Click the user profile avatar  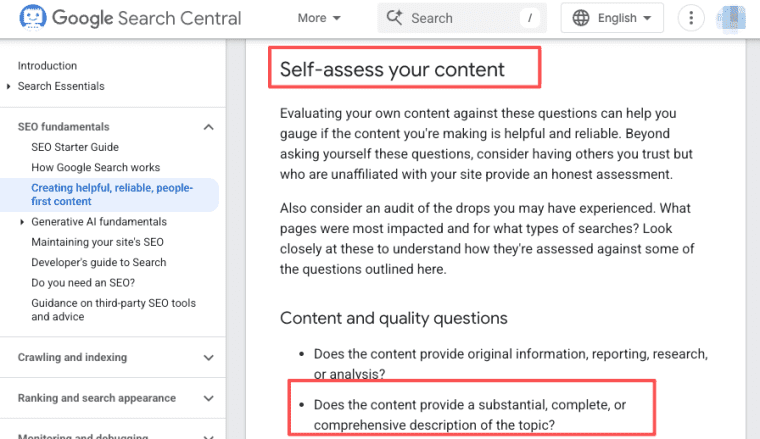click(x=731, y=19)
